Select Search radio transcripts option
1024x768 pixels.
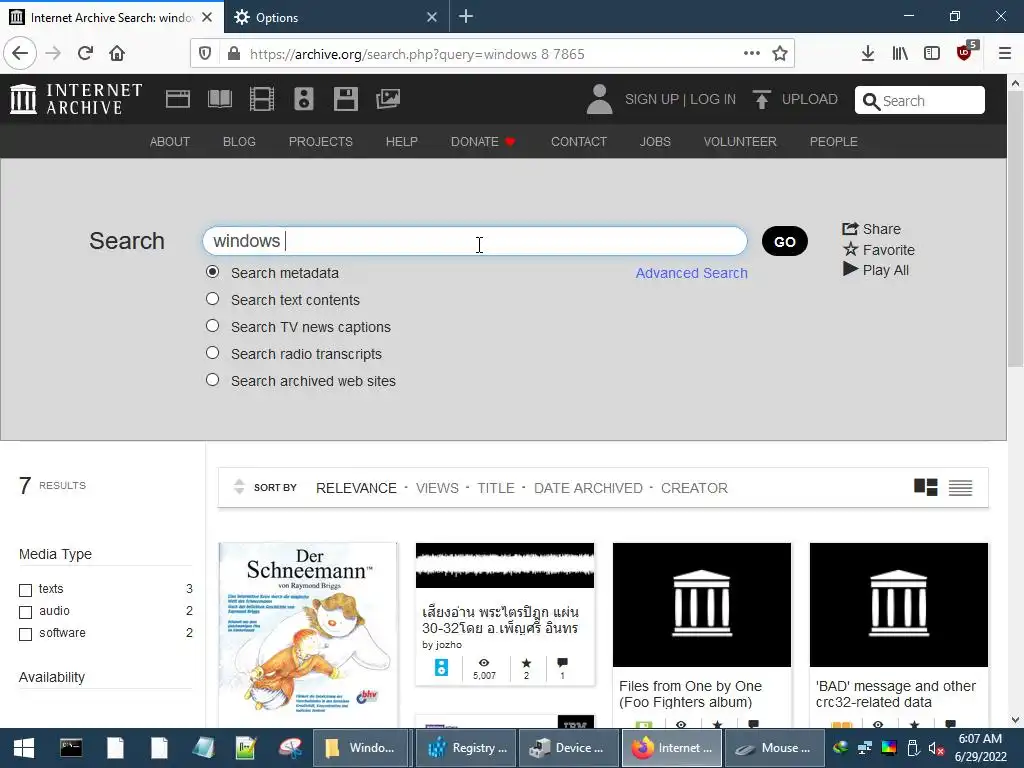point(212,353)
